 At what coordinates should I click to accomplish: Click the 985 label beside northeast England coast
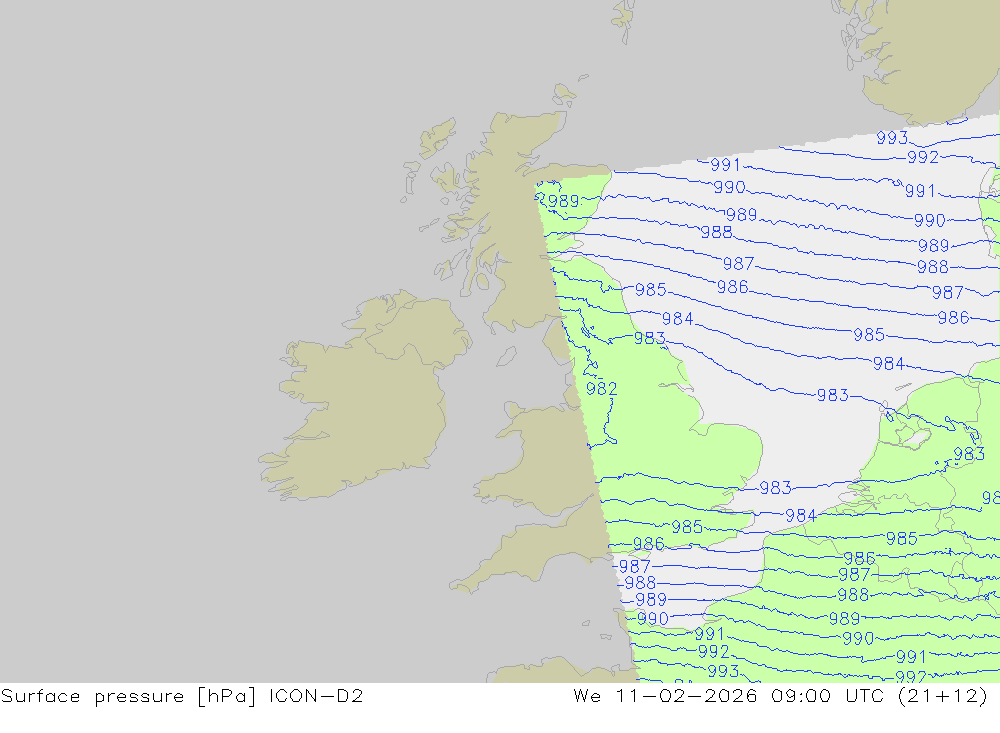651,290
